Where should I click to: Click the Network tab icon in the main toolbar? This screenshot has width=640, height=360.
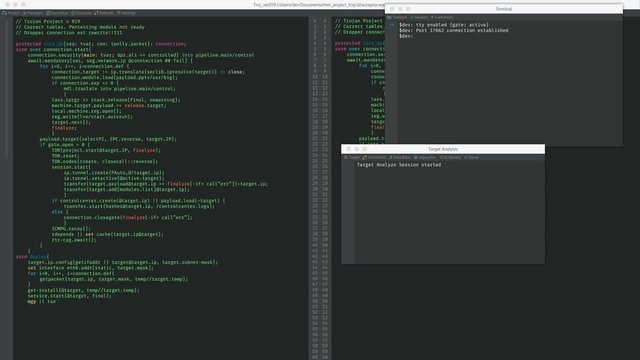point(97,13)
